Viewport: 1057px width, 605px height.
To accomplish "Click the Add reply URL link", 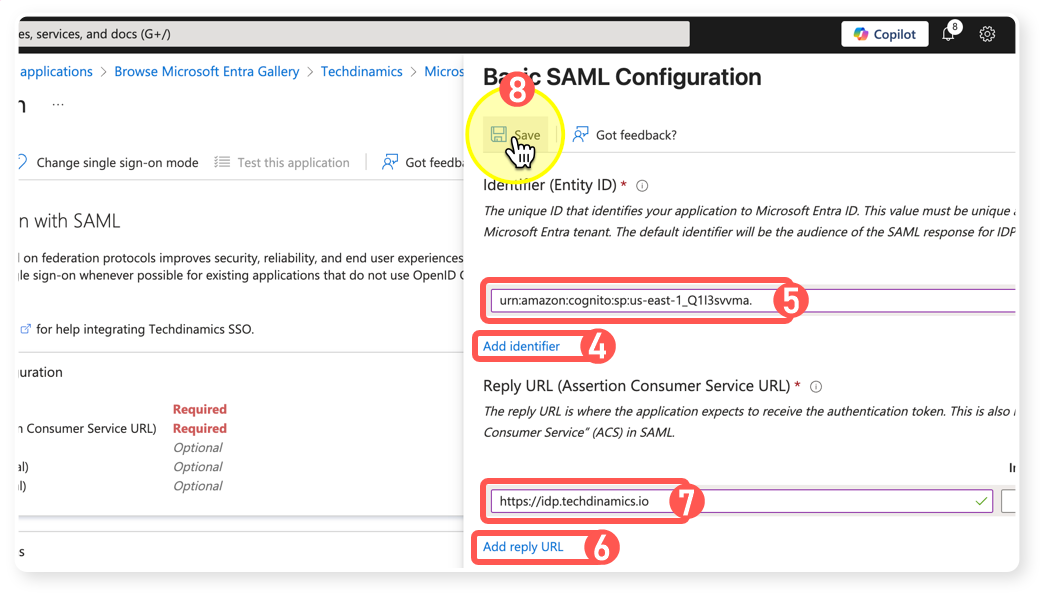I will pyautogui.click(x=522, y=546).
